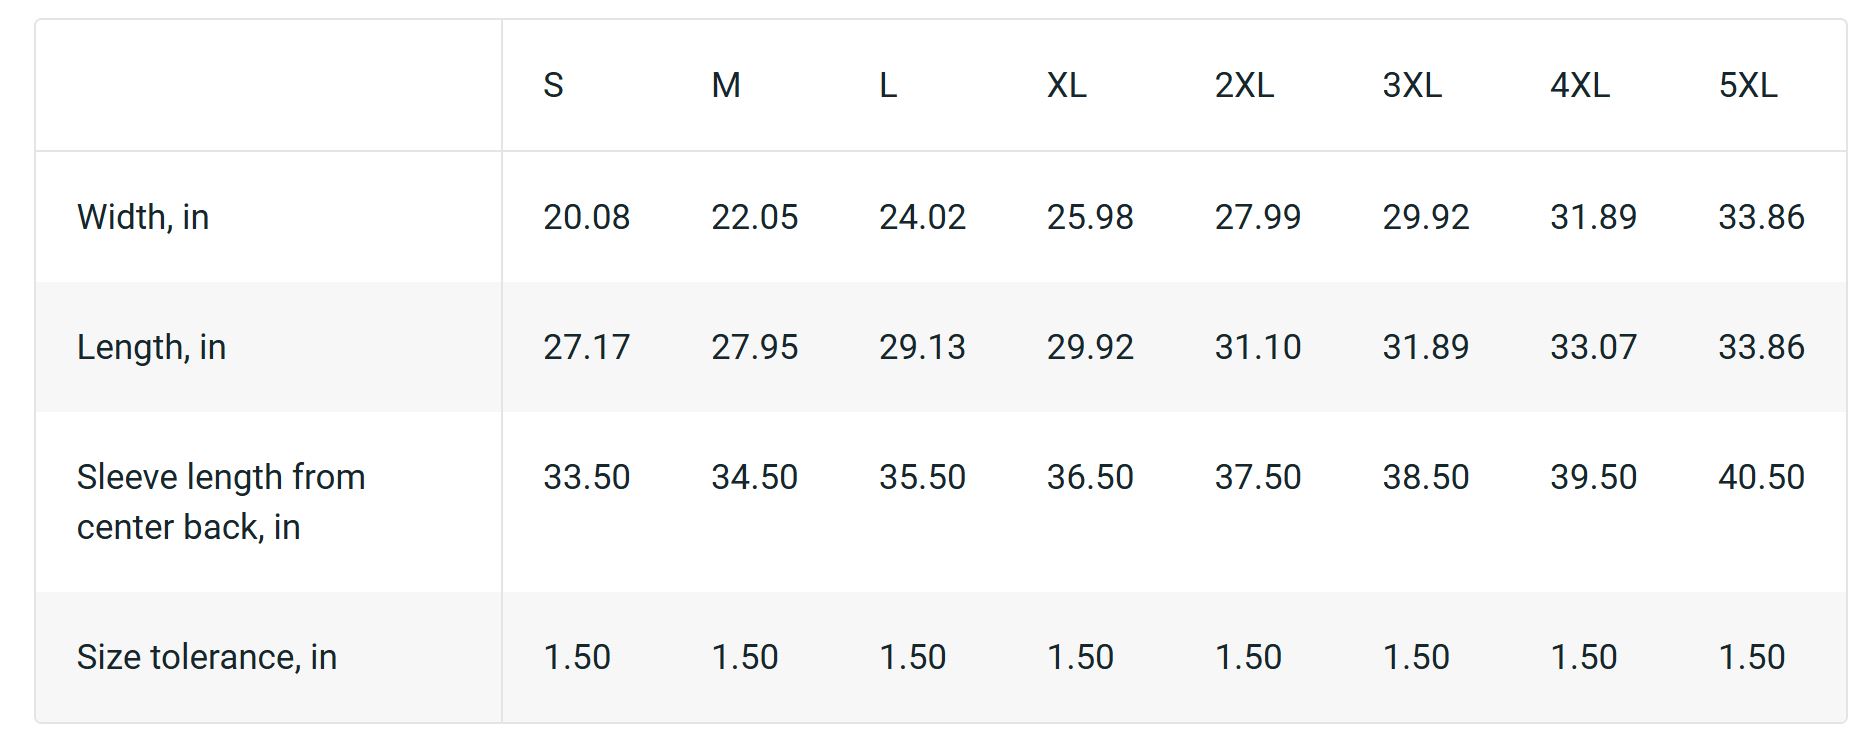This screenshot has width=1872, height=745.
Task: Select the 5XL size column header
Action: click(1748, 86)
